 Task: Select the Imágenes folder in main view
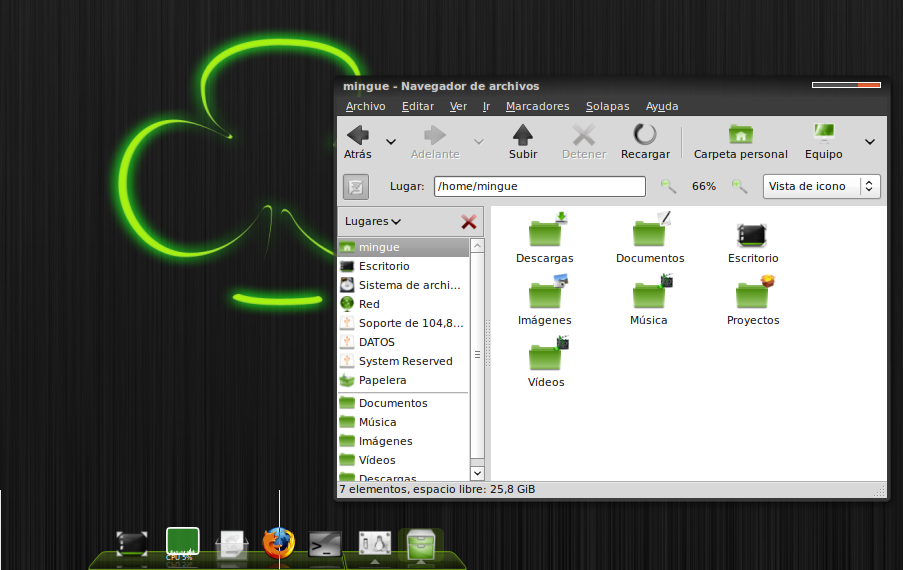click(x=545, y=300)
